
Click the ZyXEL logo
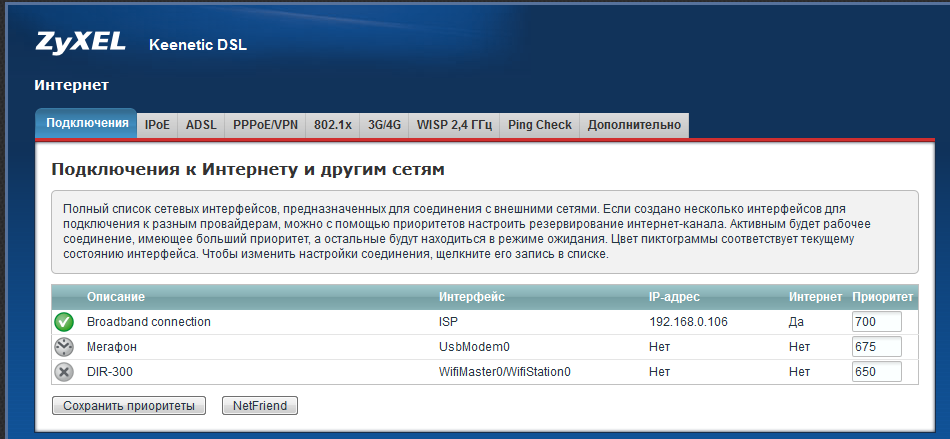81,43
